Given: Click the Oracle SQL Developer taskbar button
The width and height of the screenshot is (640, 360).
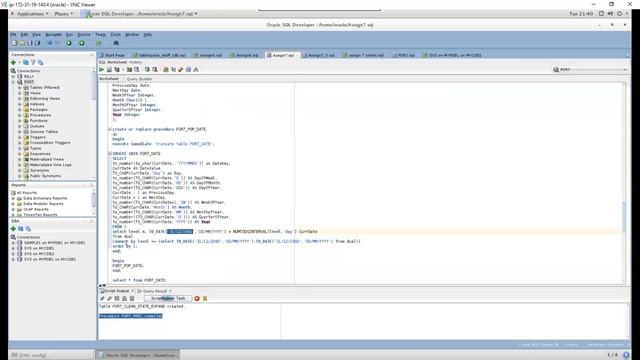Looking at the screenshot, I should click(x=138, y=355).
